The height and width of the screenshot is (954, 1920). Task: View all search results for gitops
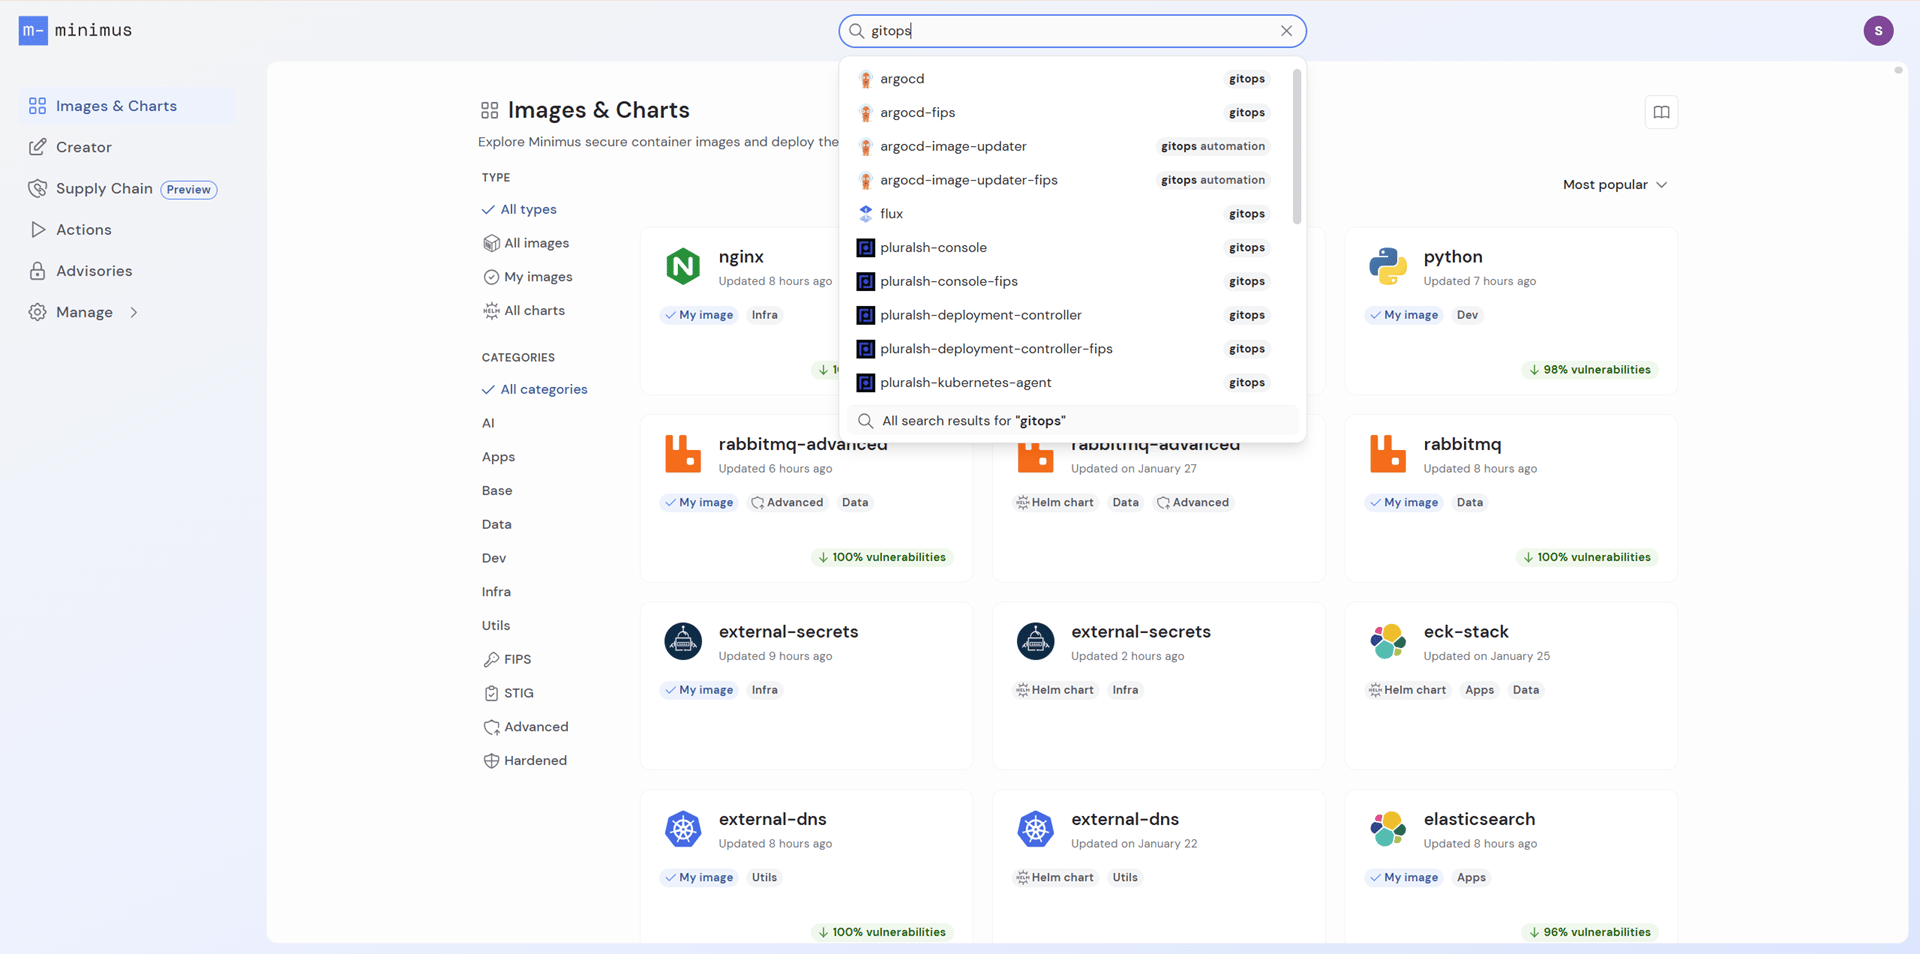pyautogui.click(x=1072, y=421)
